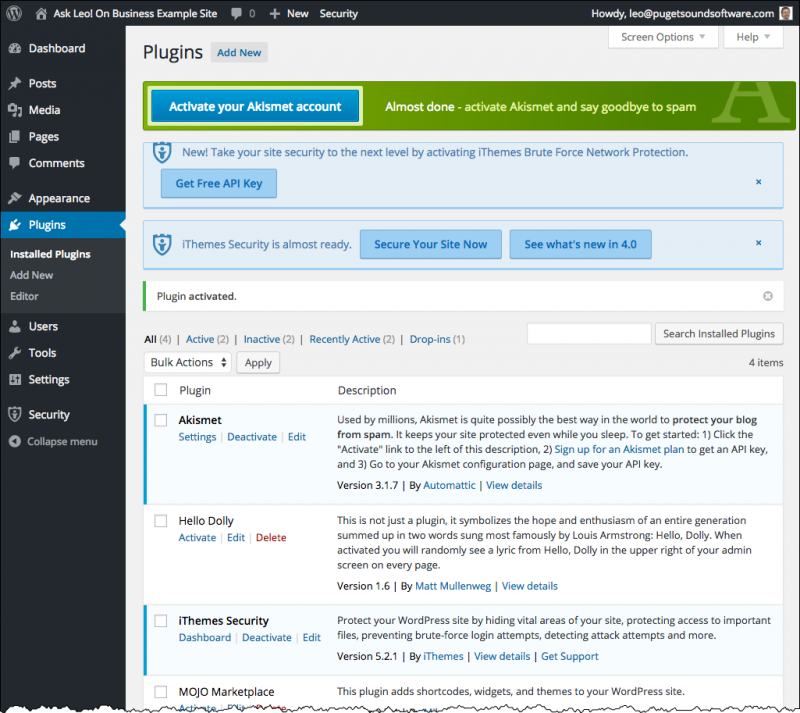Click the Plugins plug icon in sidebar
This screenshot has height=713, width=800.
(15, 225)
